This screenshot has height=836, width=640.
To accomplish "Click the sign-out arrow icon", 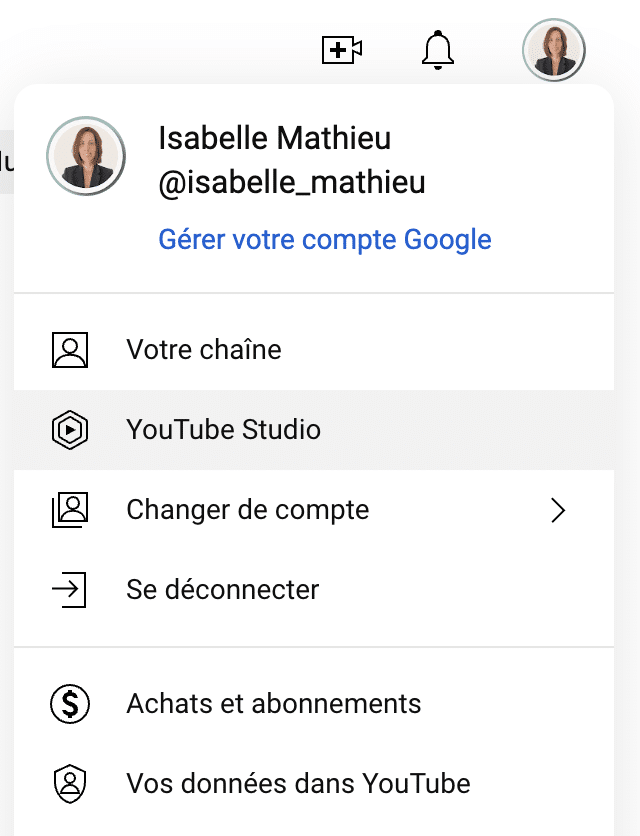I will click(x=69, y=590).
